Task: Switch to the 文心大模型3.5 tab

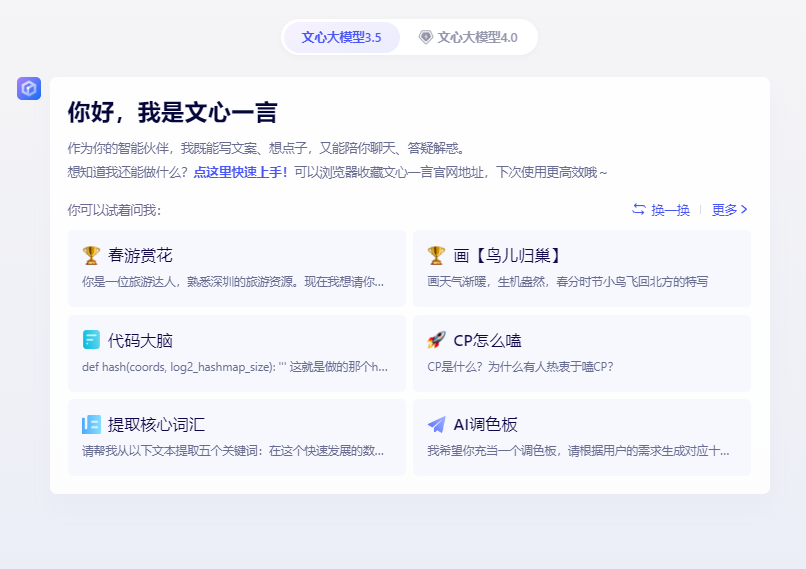Action: tap(341, 38)
